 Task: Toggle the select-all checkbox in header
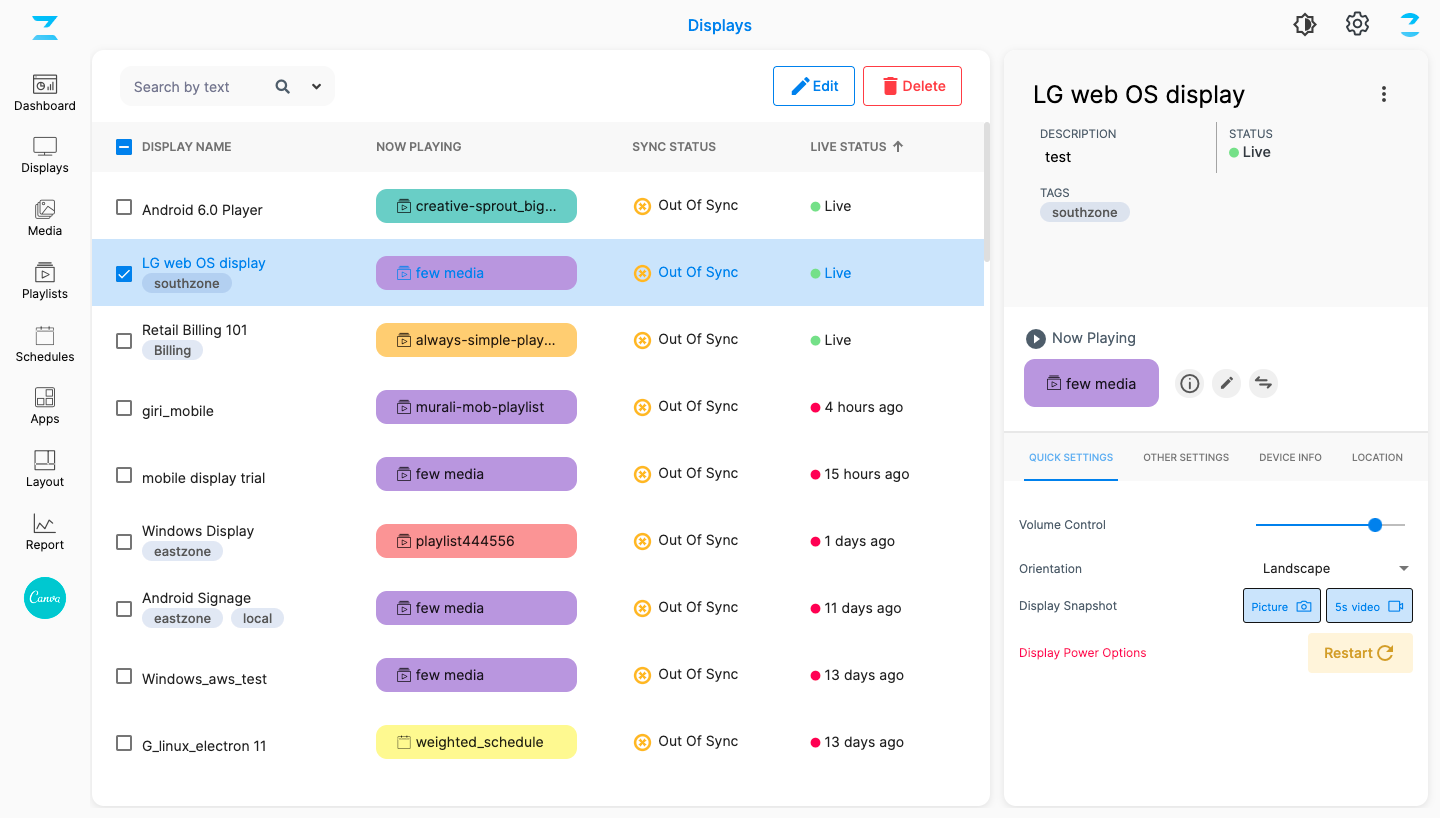(x=124, y=147)
